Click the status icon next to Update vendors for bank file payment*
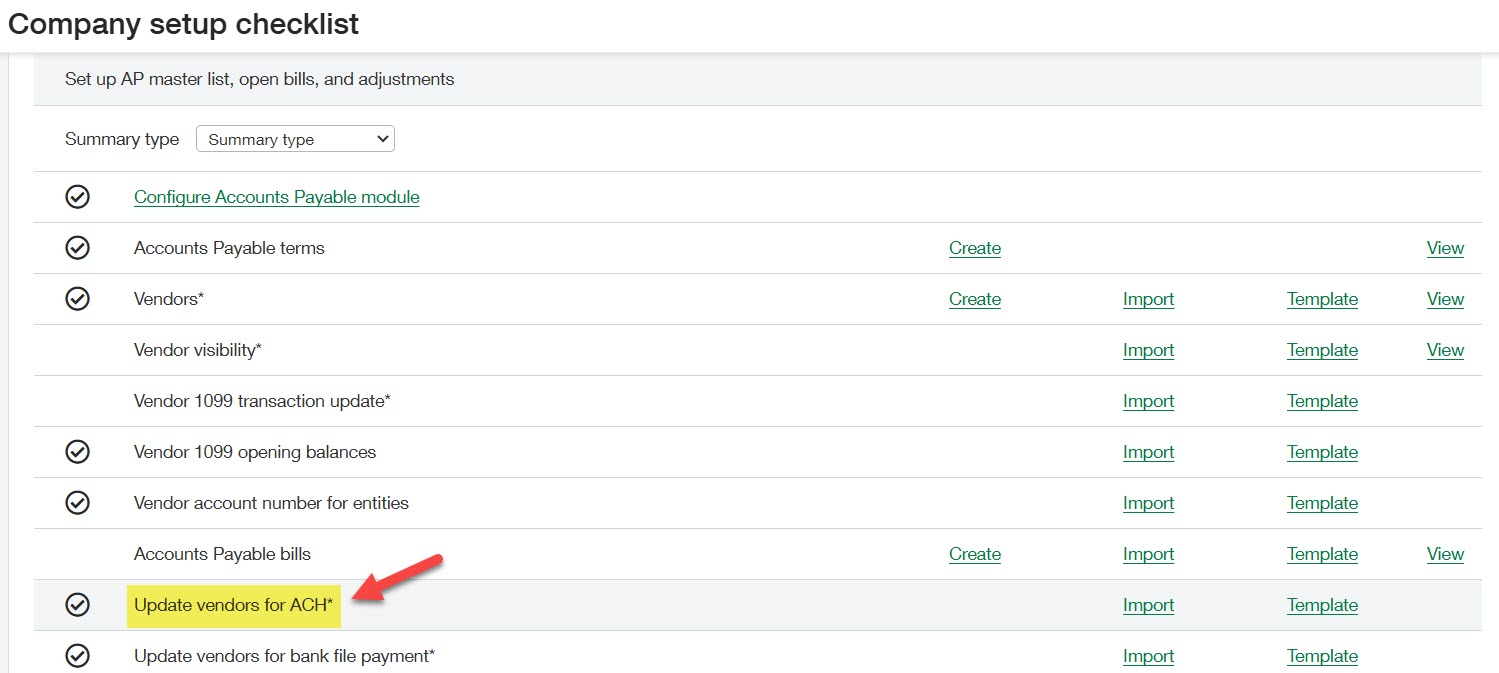The height and width of the screenshot is (673, 1499). pyautogui.click(x=78, y=656)
